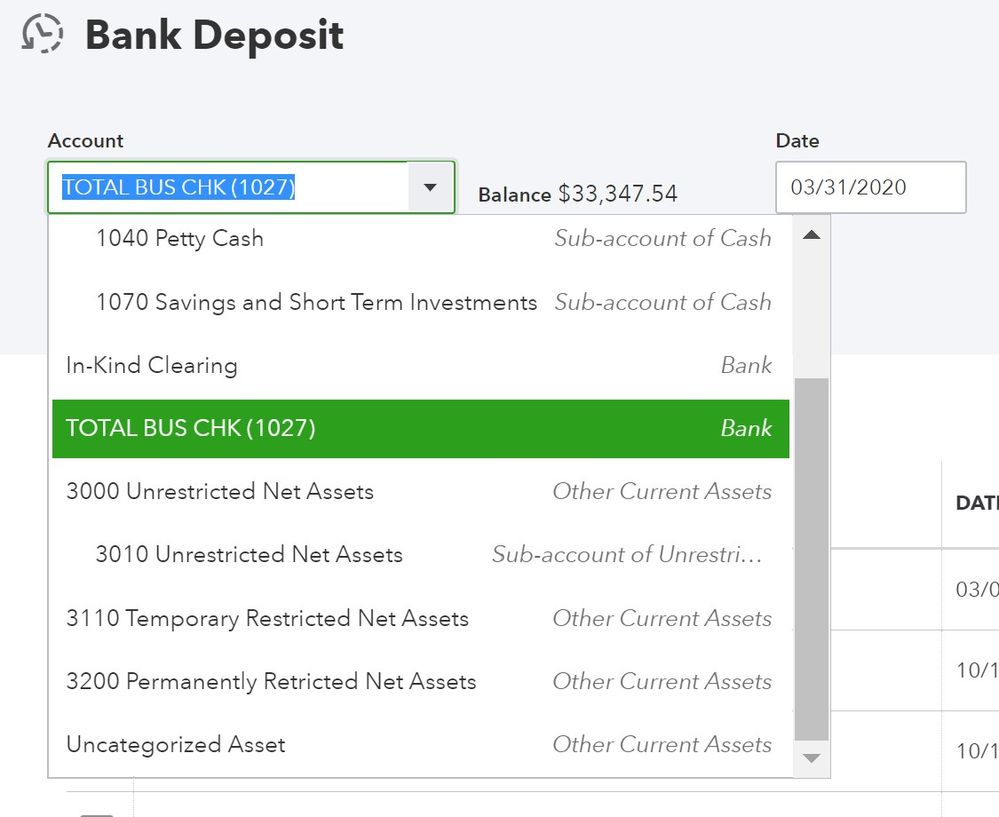
Task: Click the down arrow on the dropdown scrollbar
Action: pos(811,758)
